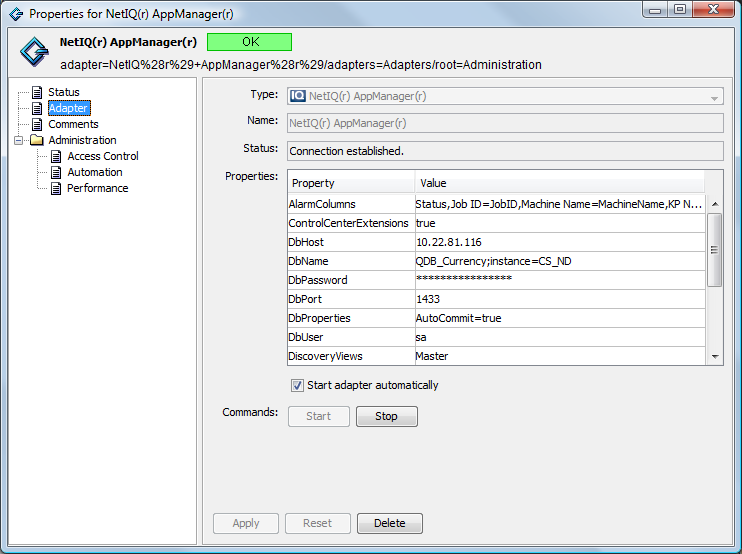The width and height of the screenshot is (742, 554).
Task: Click the Status field showing Connection established
Action: pyautogui.click(x=505, y=151)
